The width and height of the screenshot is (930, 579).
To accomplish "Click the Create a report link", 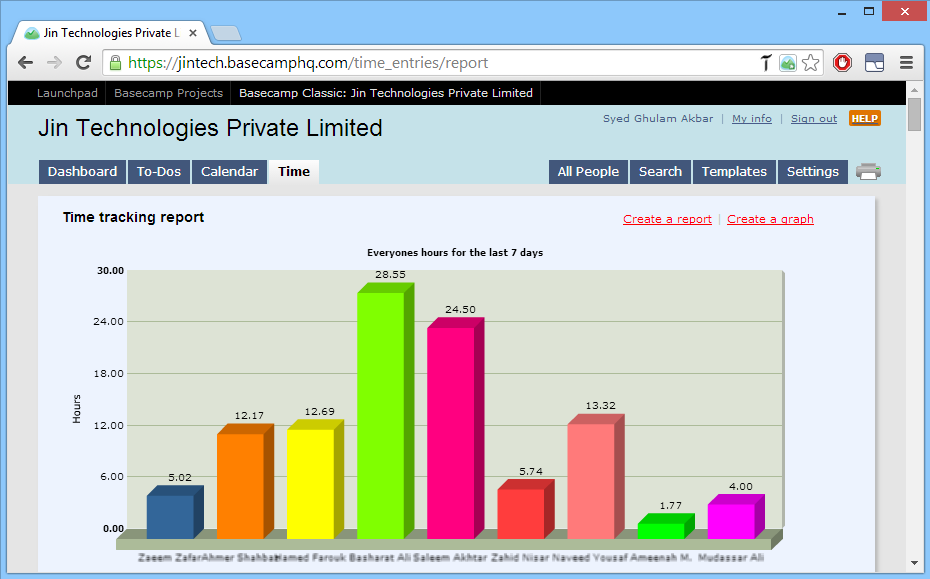I will click(667, 219).
